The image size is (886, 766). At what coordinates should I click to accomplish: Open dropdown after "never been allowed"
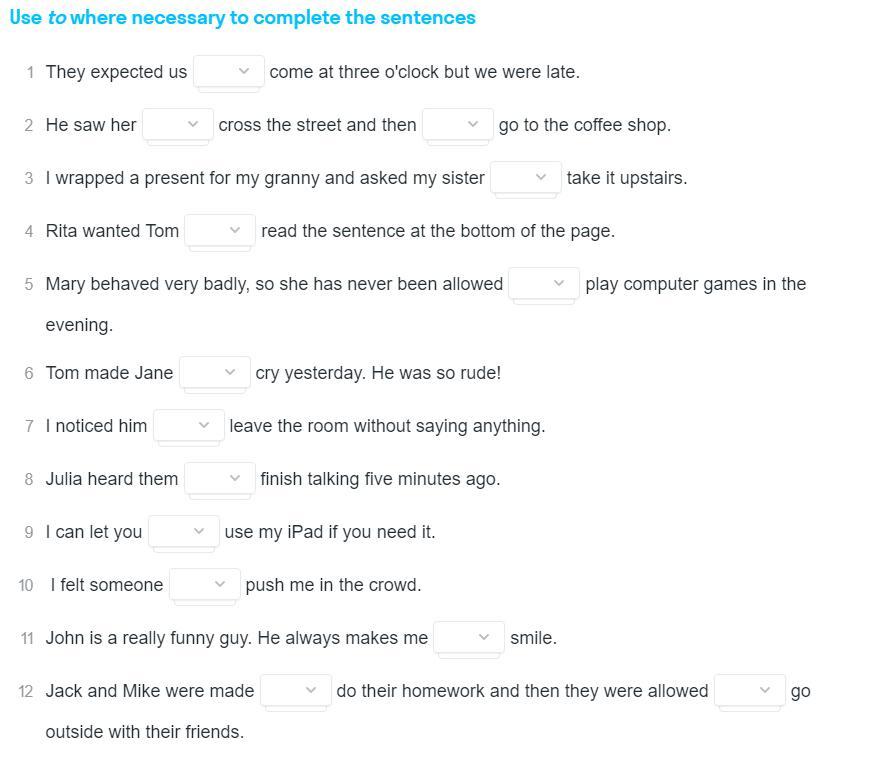pyautogui.click(x=544, y=284)
